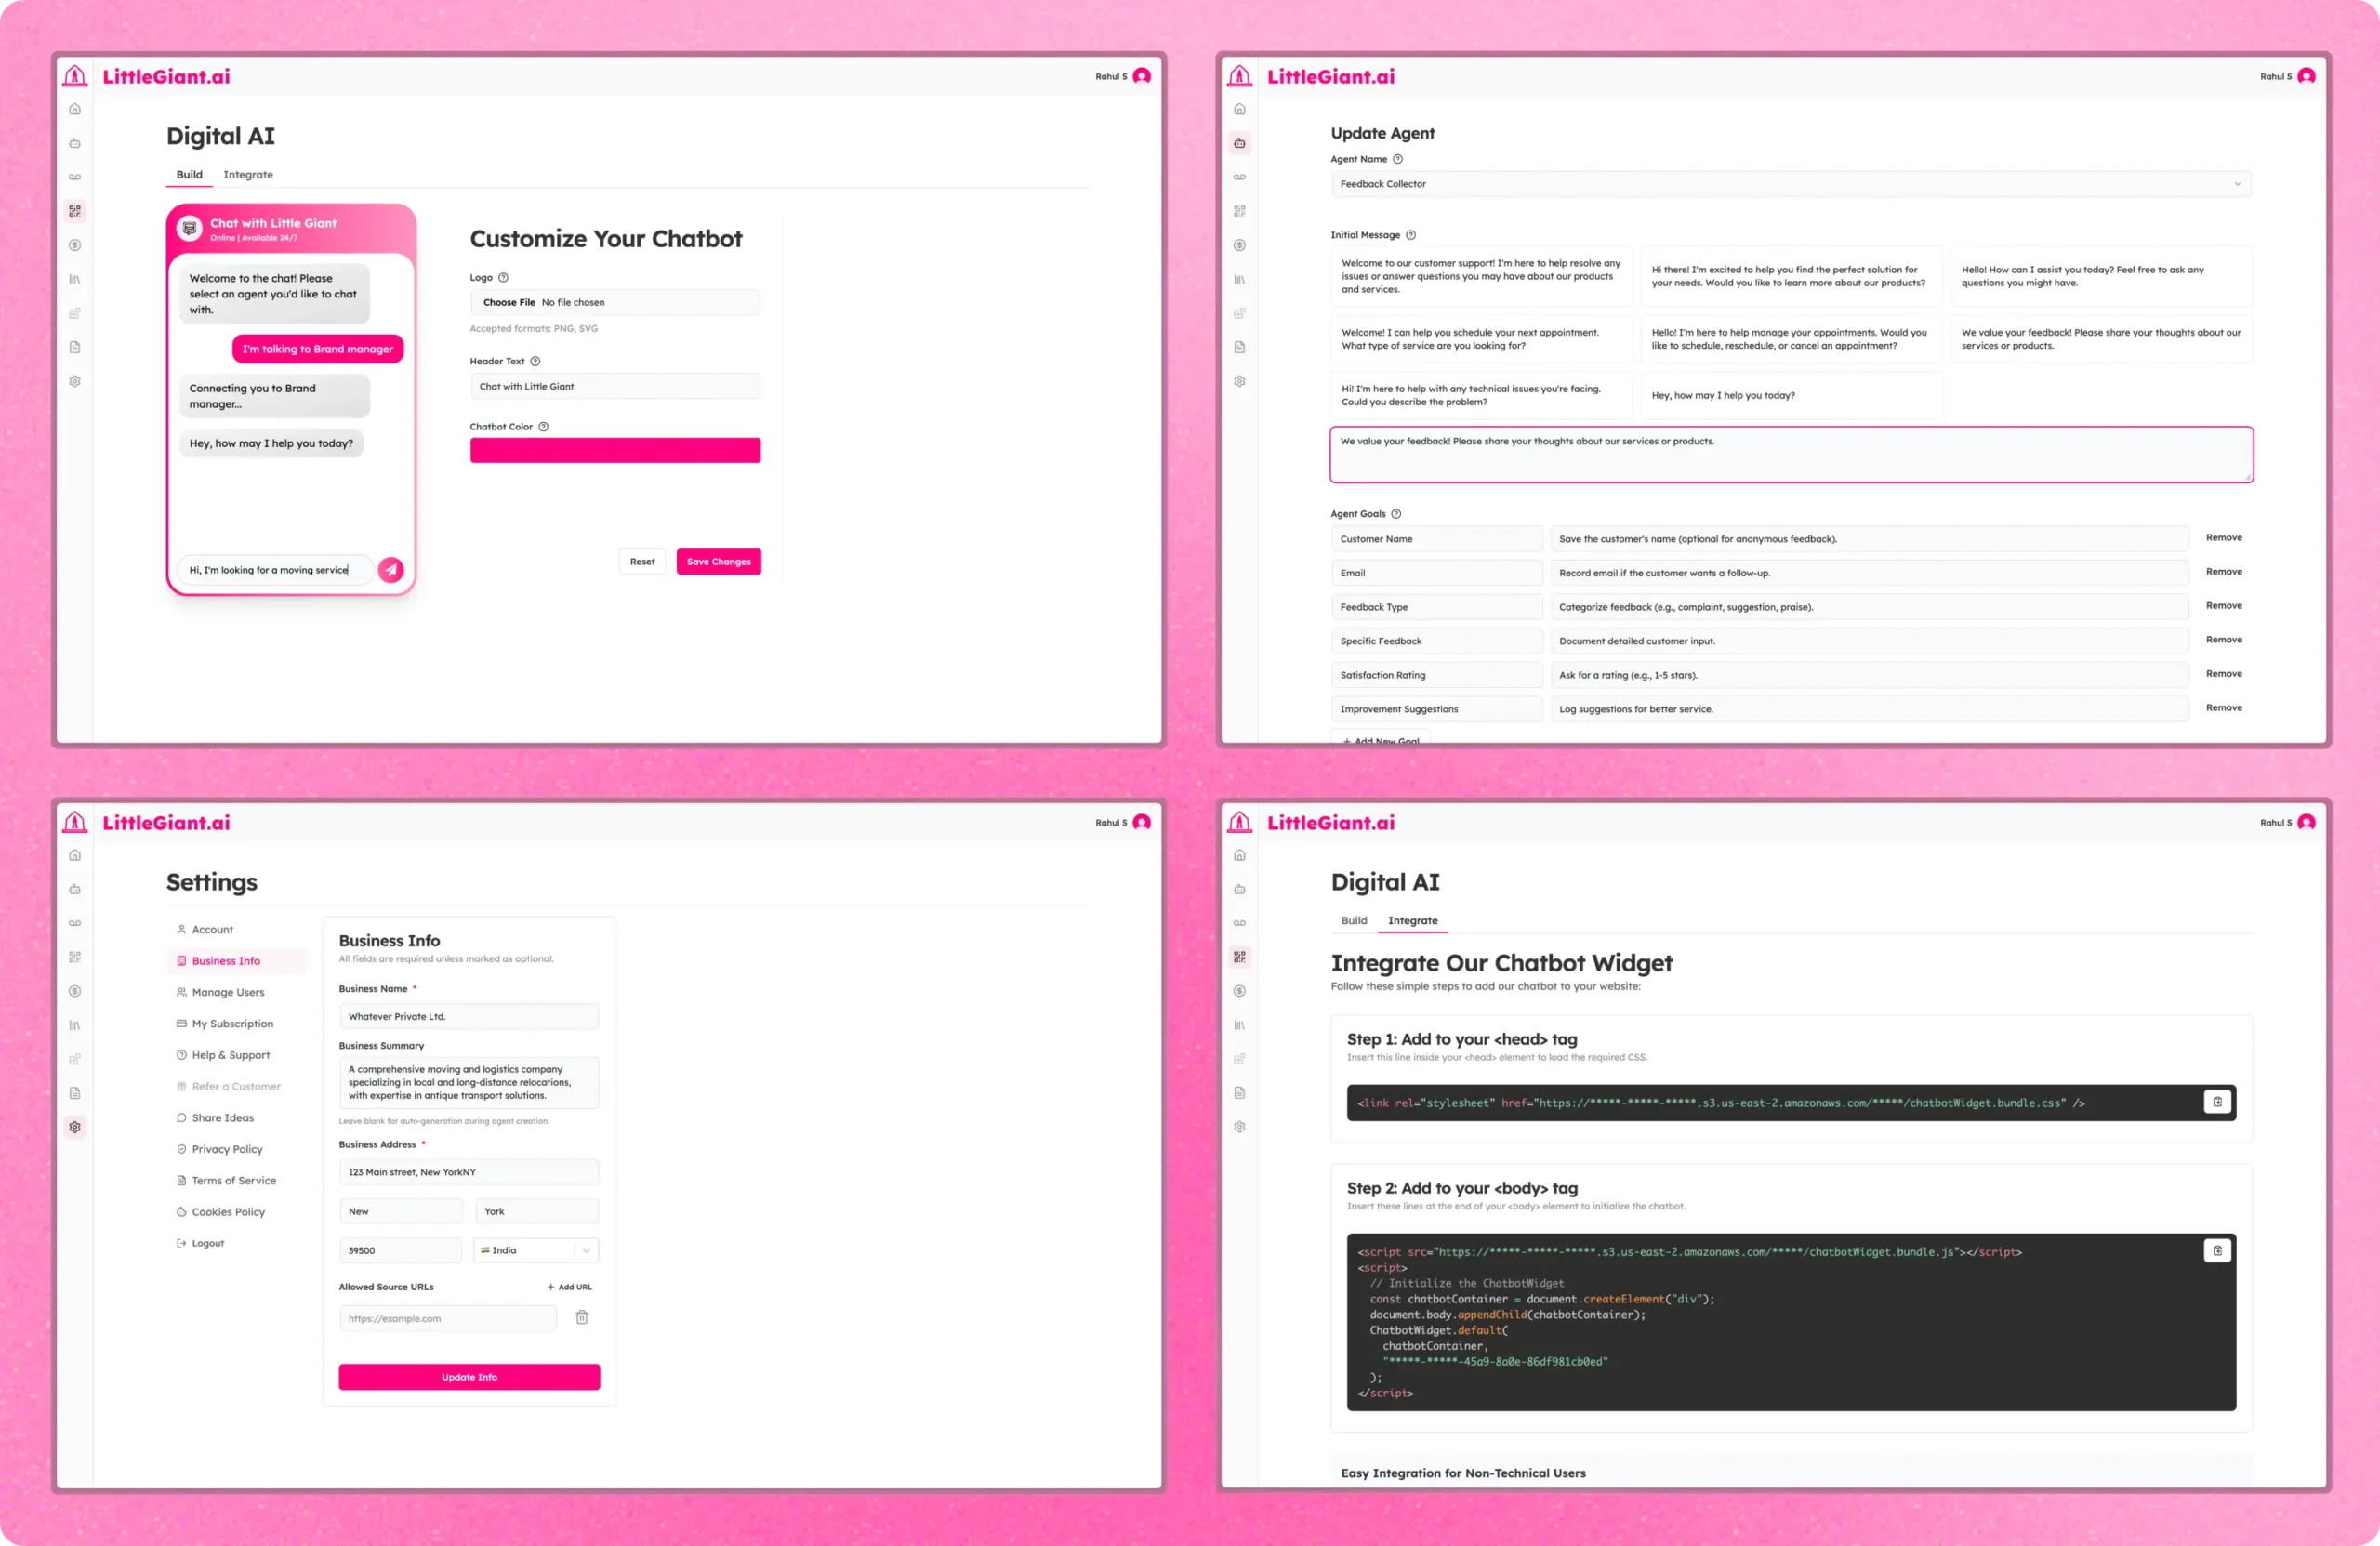Click help icon beside Initial Message label

1411,235
